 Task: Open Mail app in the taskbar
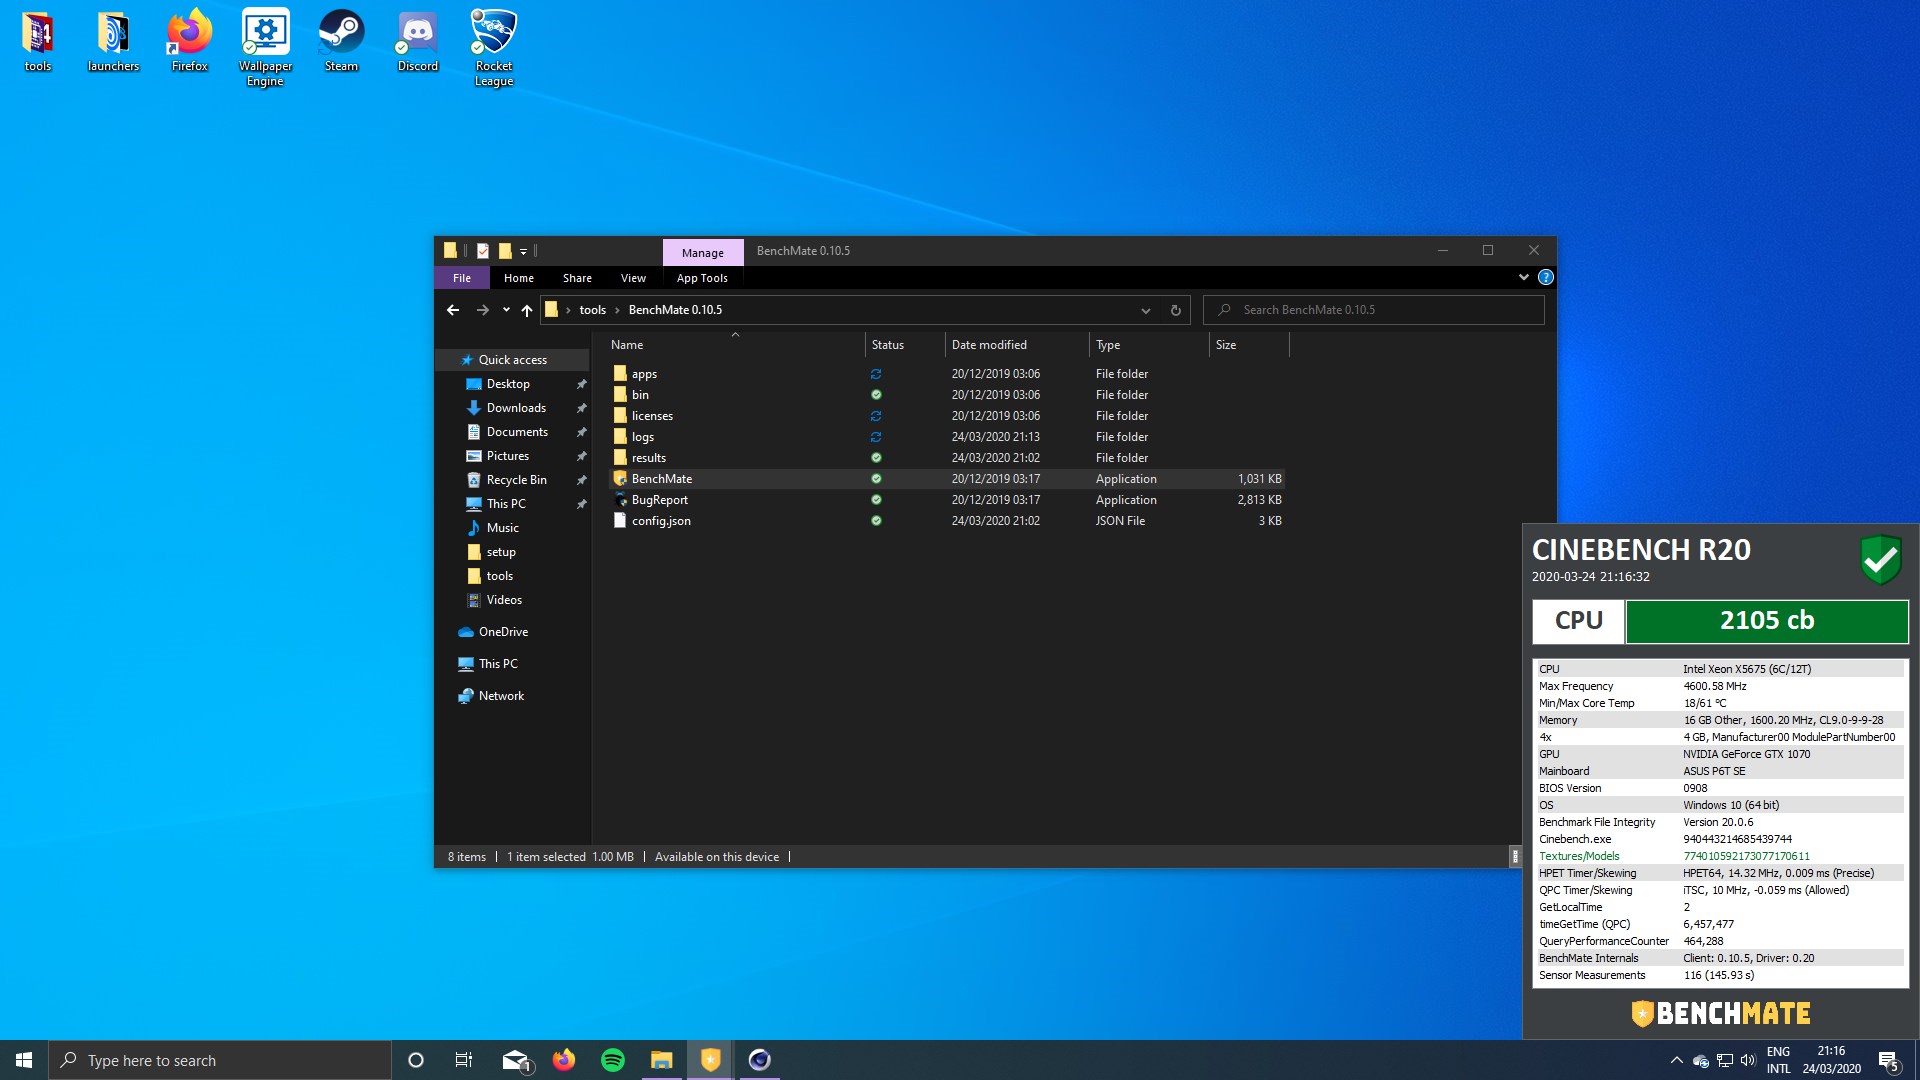(x=516, y=1060)
